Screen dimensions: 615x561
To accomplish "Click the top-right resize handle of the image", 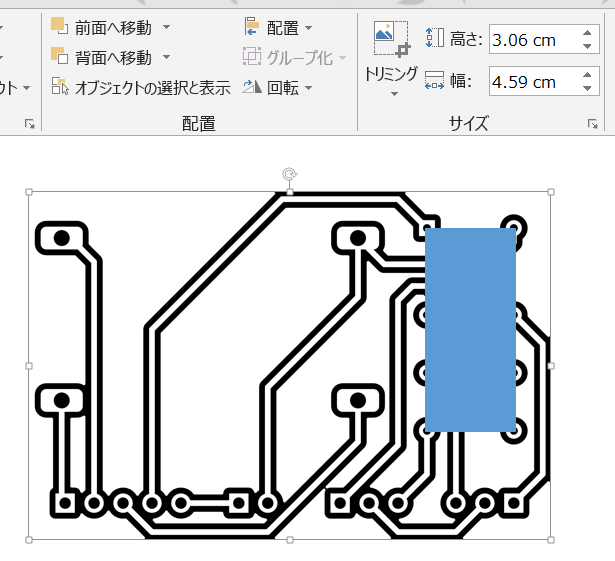I will (x=551, y=192).
